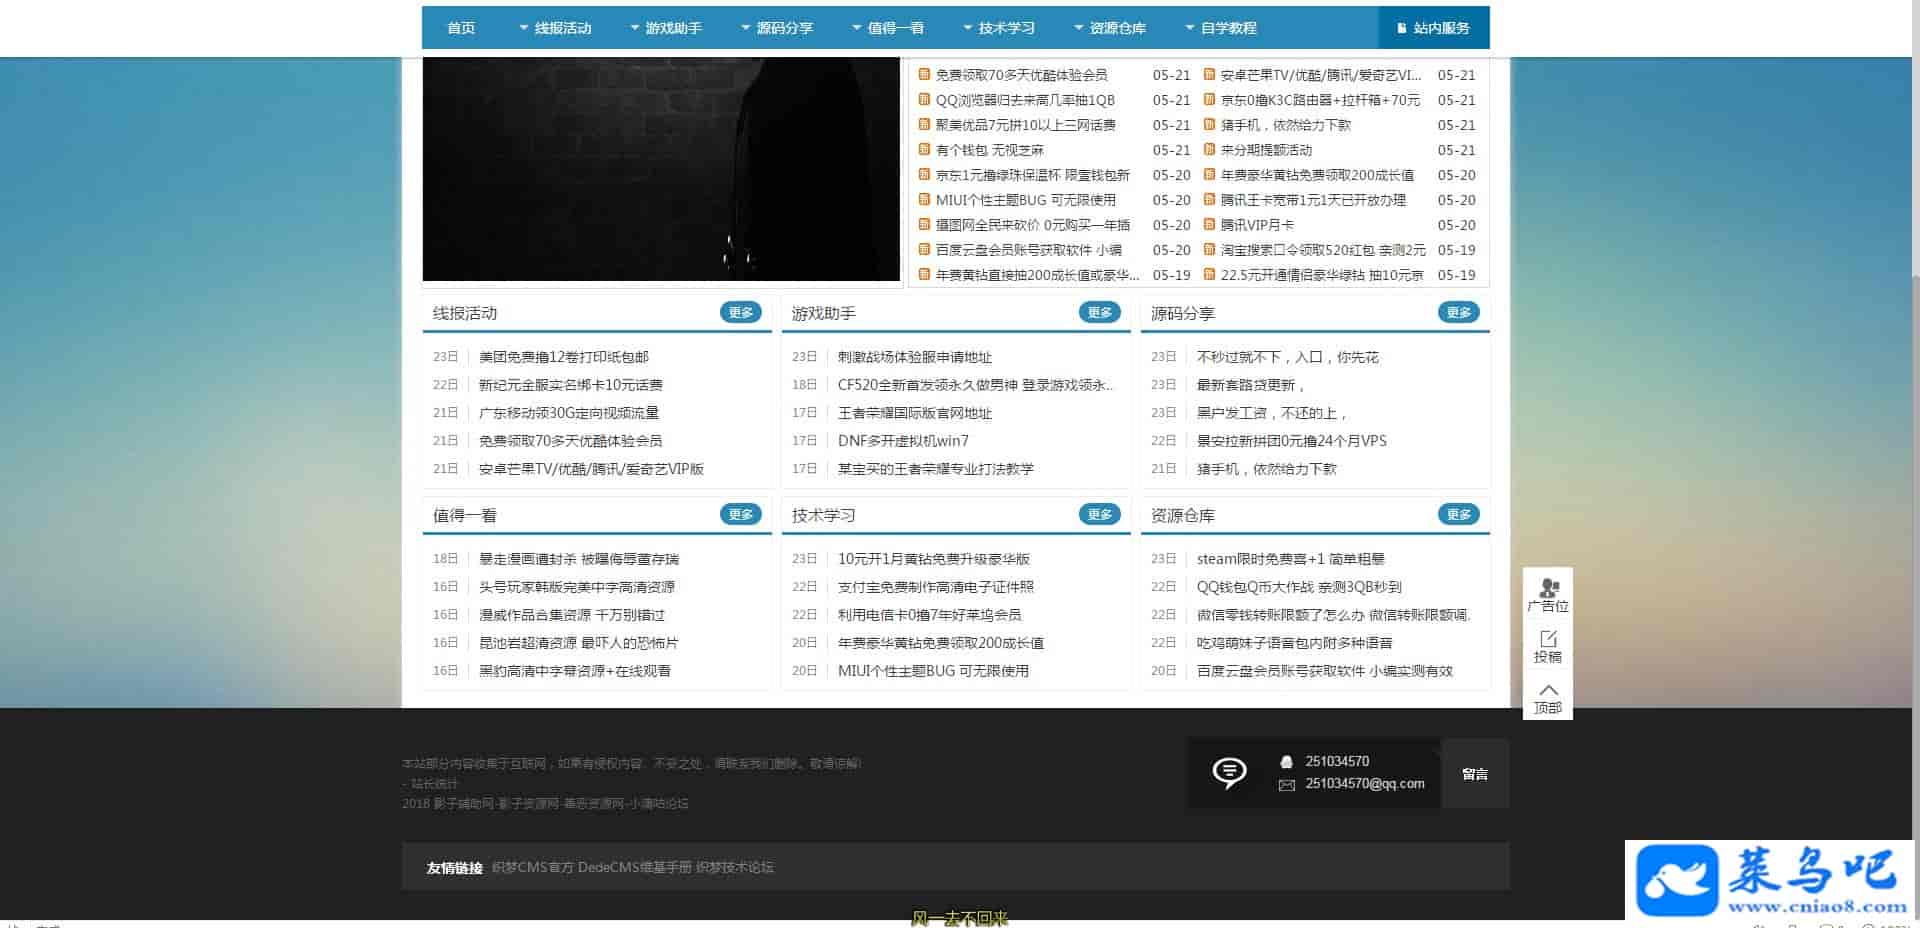Click the email envelope icon in footer
The width and height of the screenshot is (1920, 928).
click(1287, 785)
